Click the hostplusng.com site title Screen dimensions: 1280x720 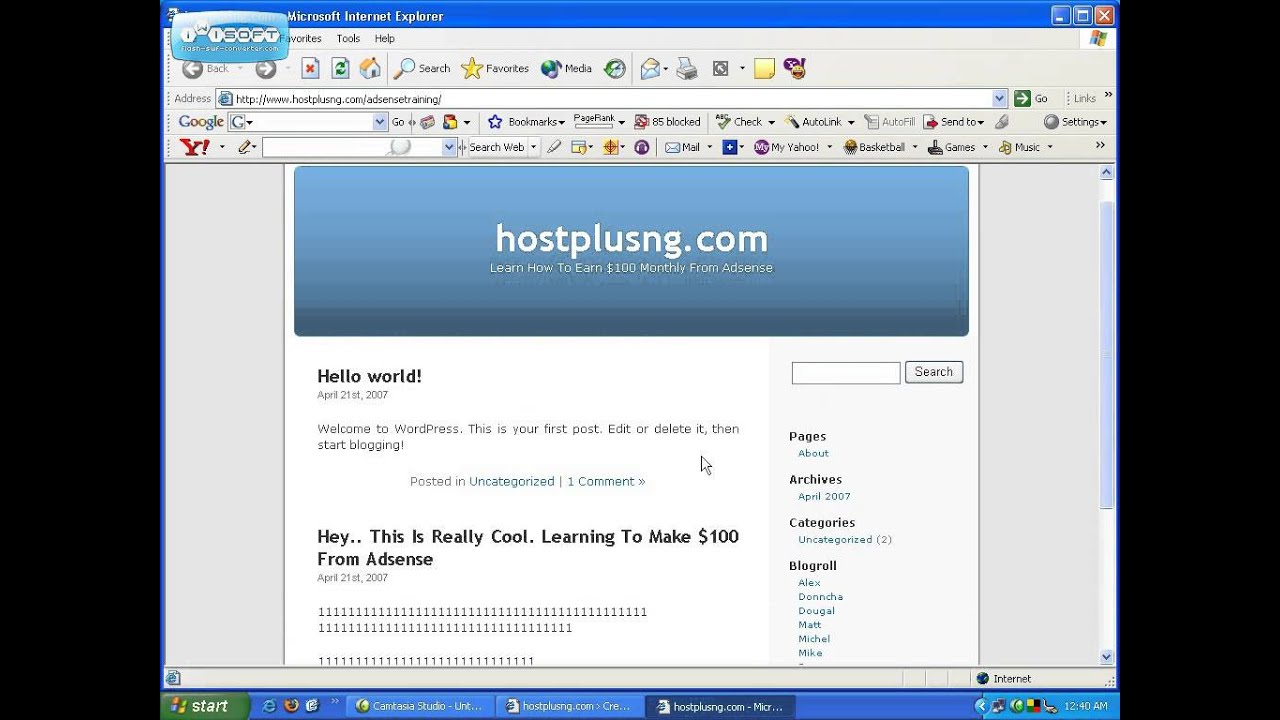point(631,238)
